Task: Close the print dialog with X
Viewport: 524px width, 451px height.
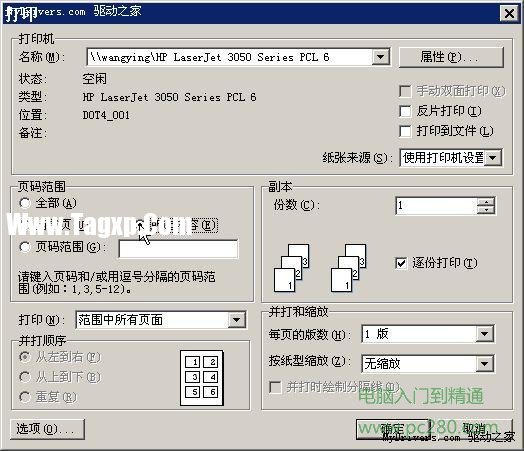Action: click(x=509, y=14)
